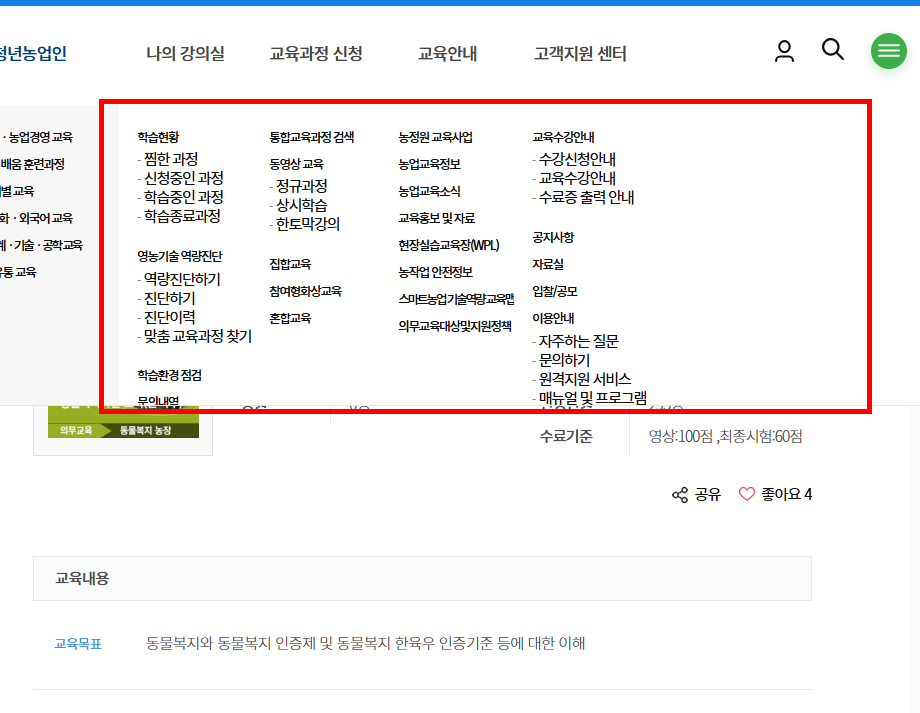
Task: Open 신청중인 과정 link
Action: (183, 177)
